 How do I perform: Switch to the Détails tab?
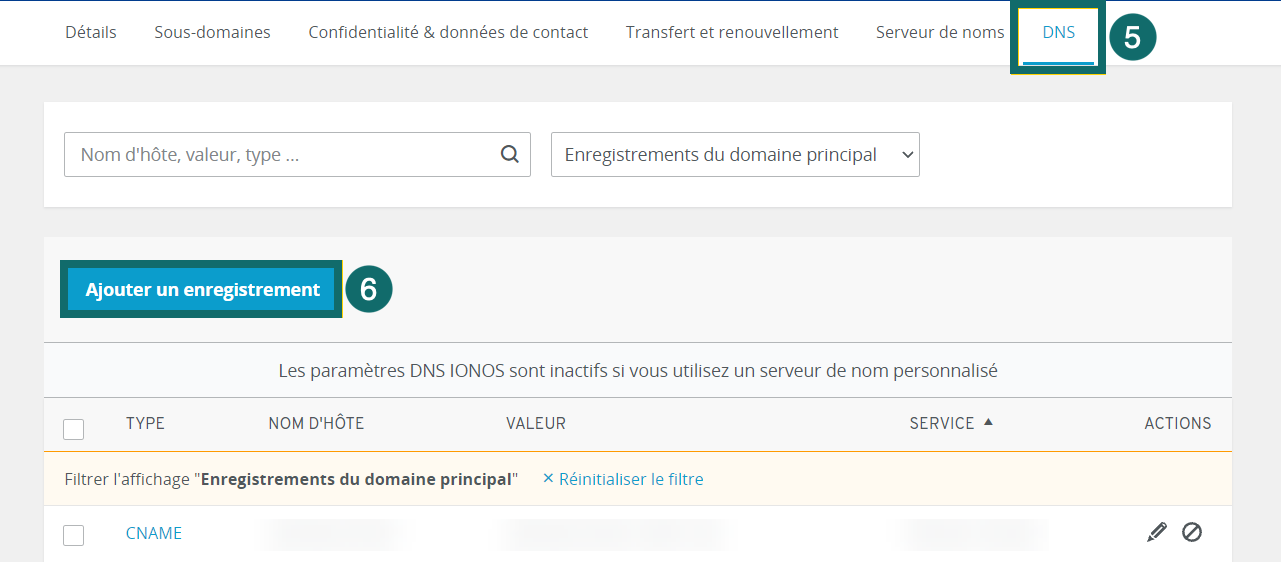(x=91, y=32)
